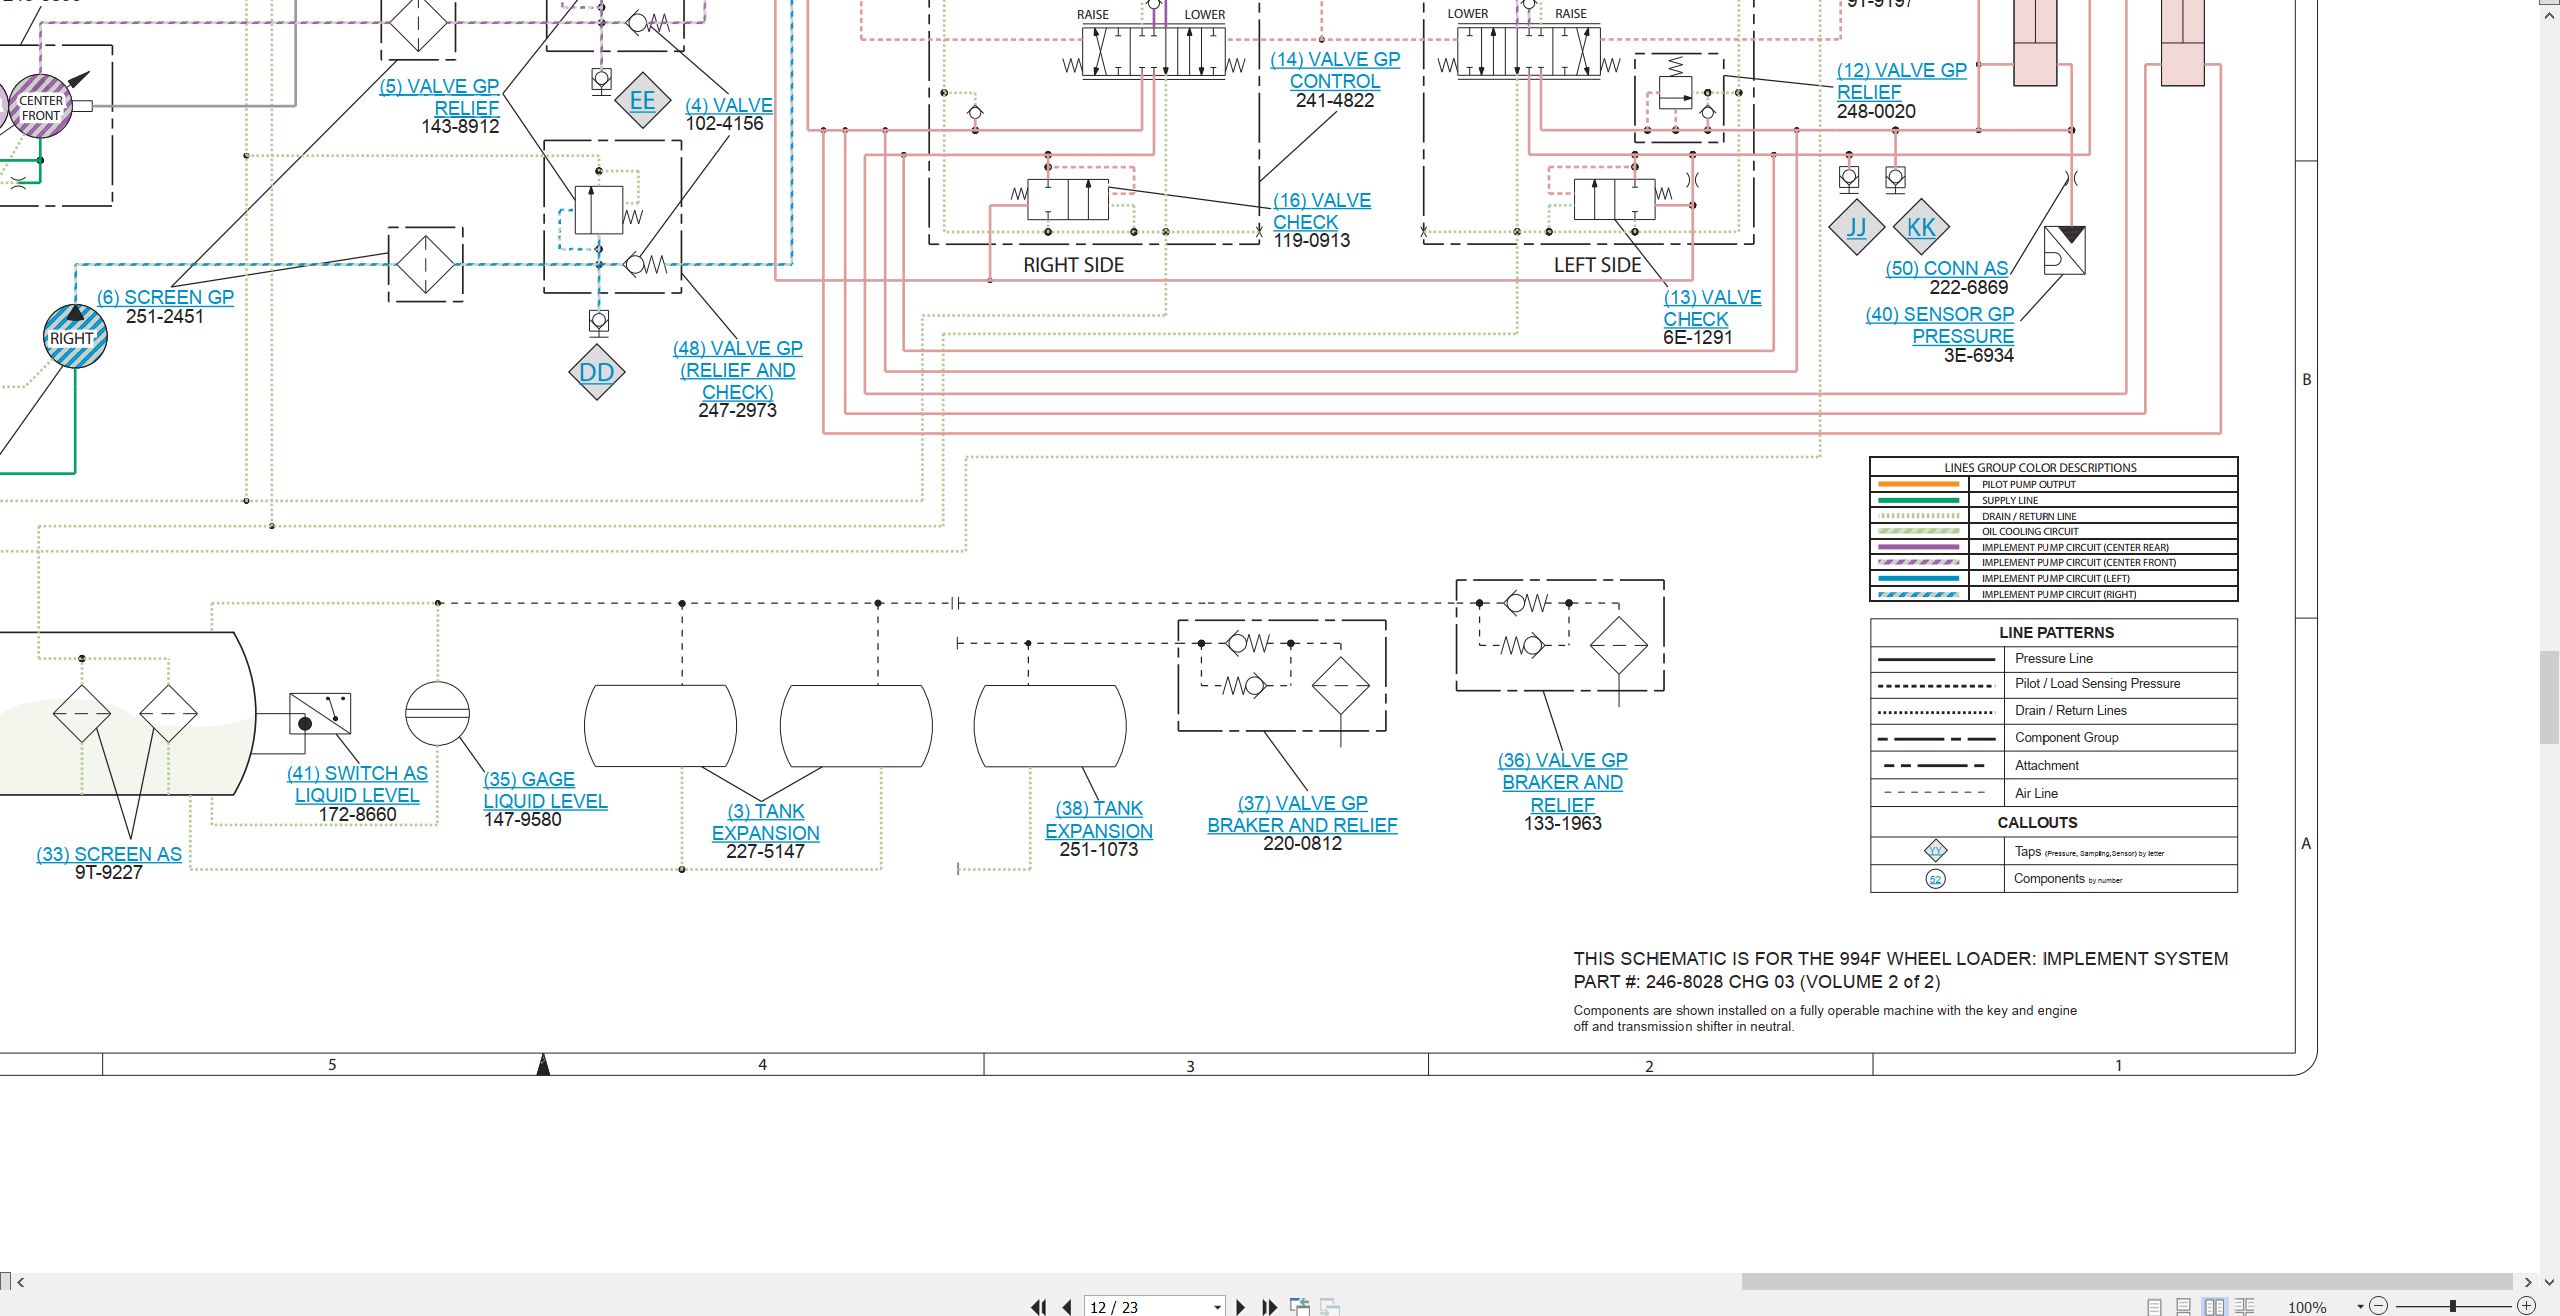The height and width of the screenshot is (1316, 2560).
Task: Open the (12) VALVE GP RELIEF link
Action: pos(1901,81)
